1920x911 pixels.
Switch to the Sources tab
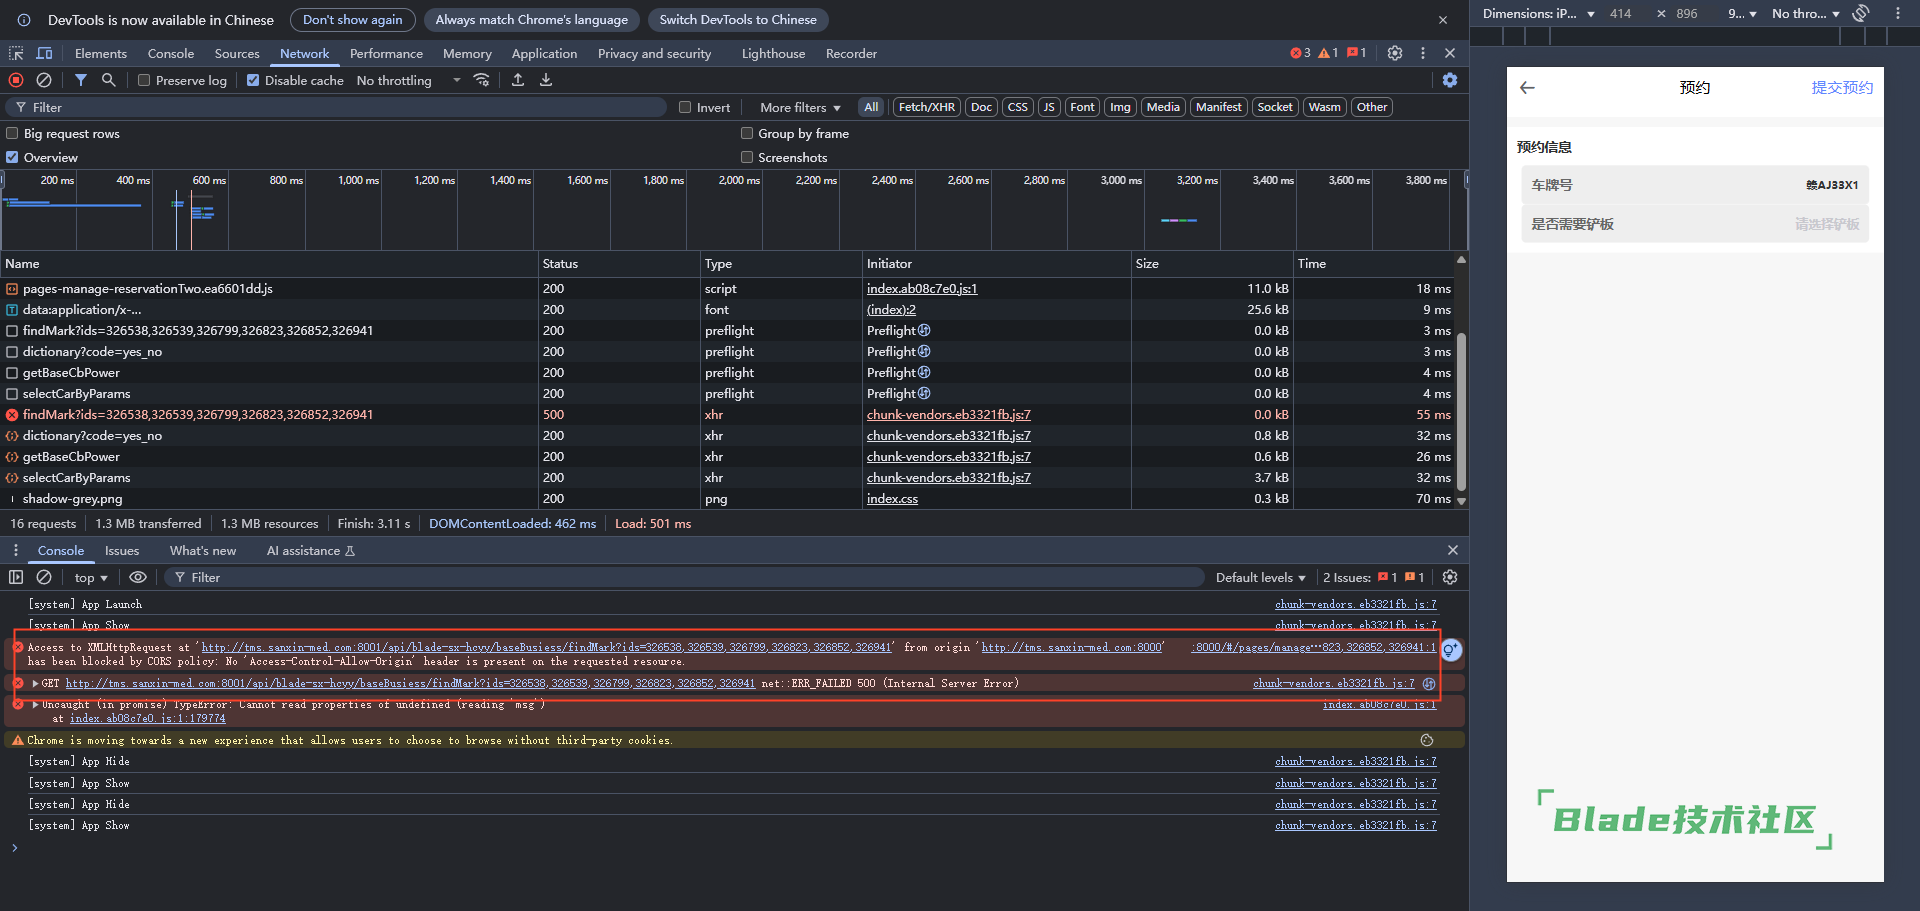pos(237,53)
